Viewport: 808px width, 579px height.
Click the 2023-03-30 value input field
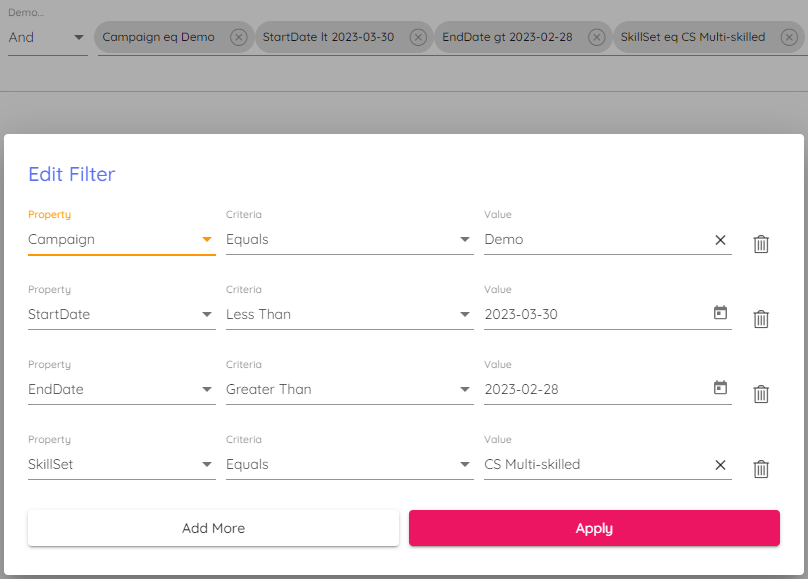coord(590,314)
